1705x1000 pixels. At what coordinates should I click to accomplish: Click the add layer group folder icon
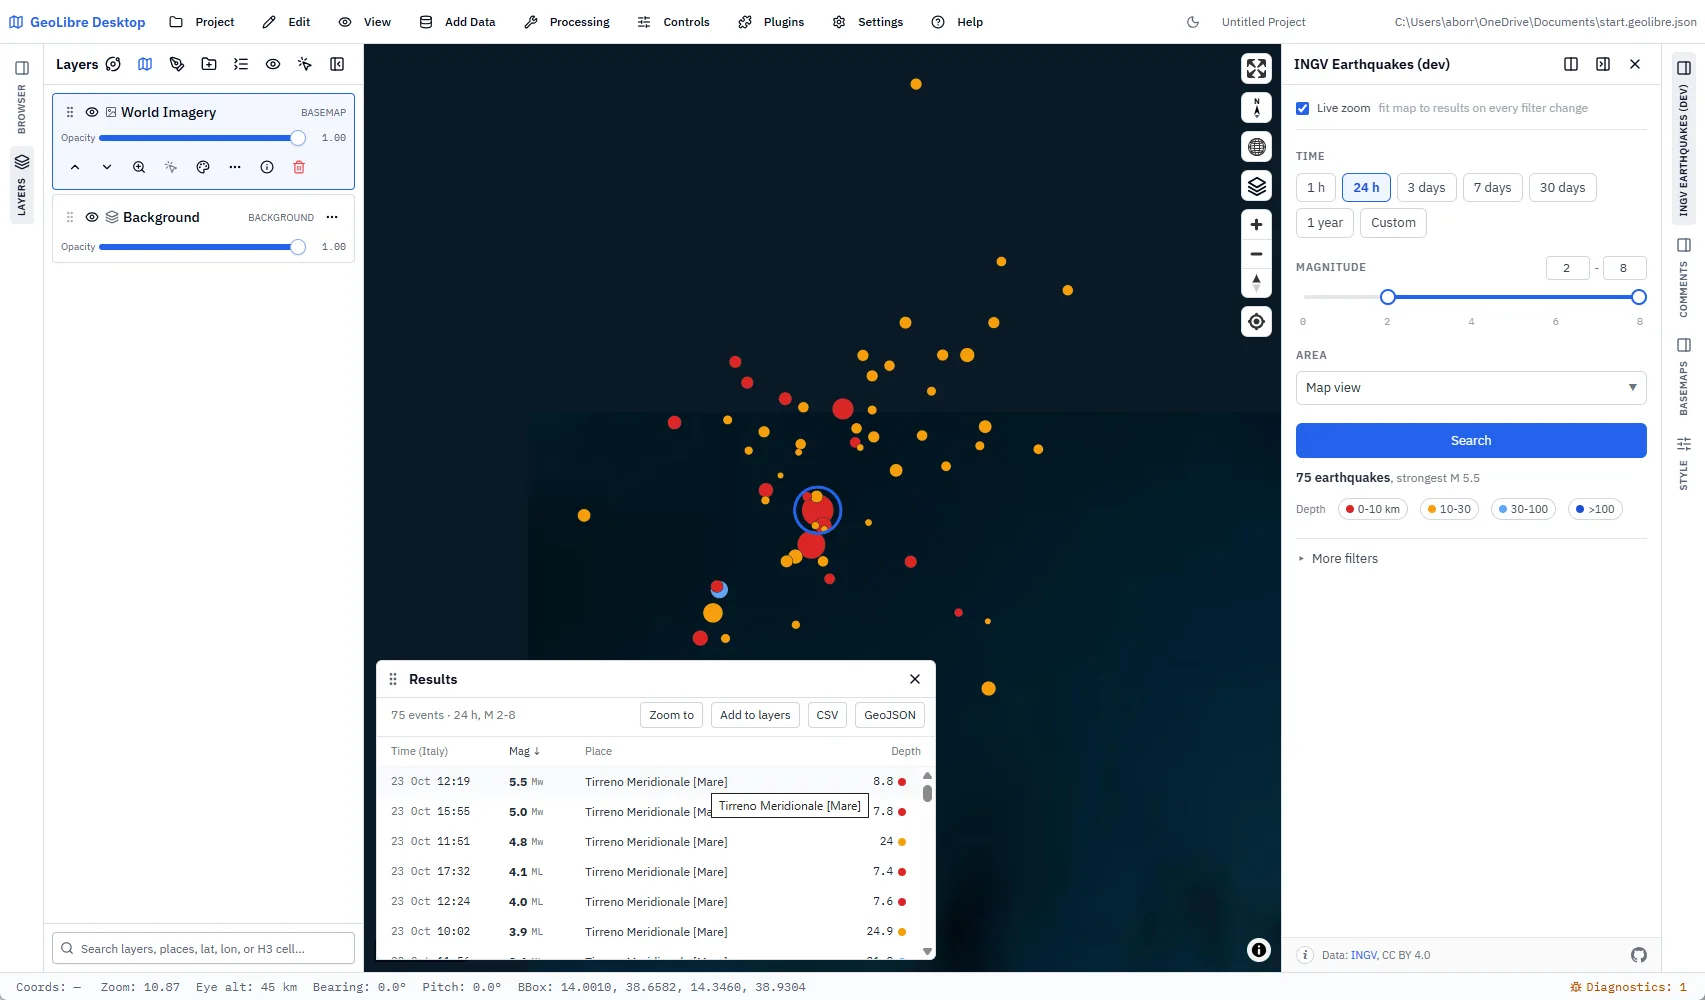pyautogui.click(x=209, y=64)
